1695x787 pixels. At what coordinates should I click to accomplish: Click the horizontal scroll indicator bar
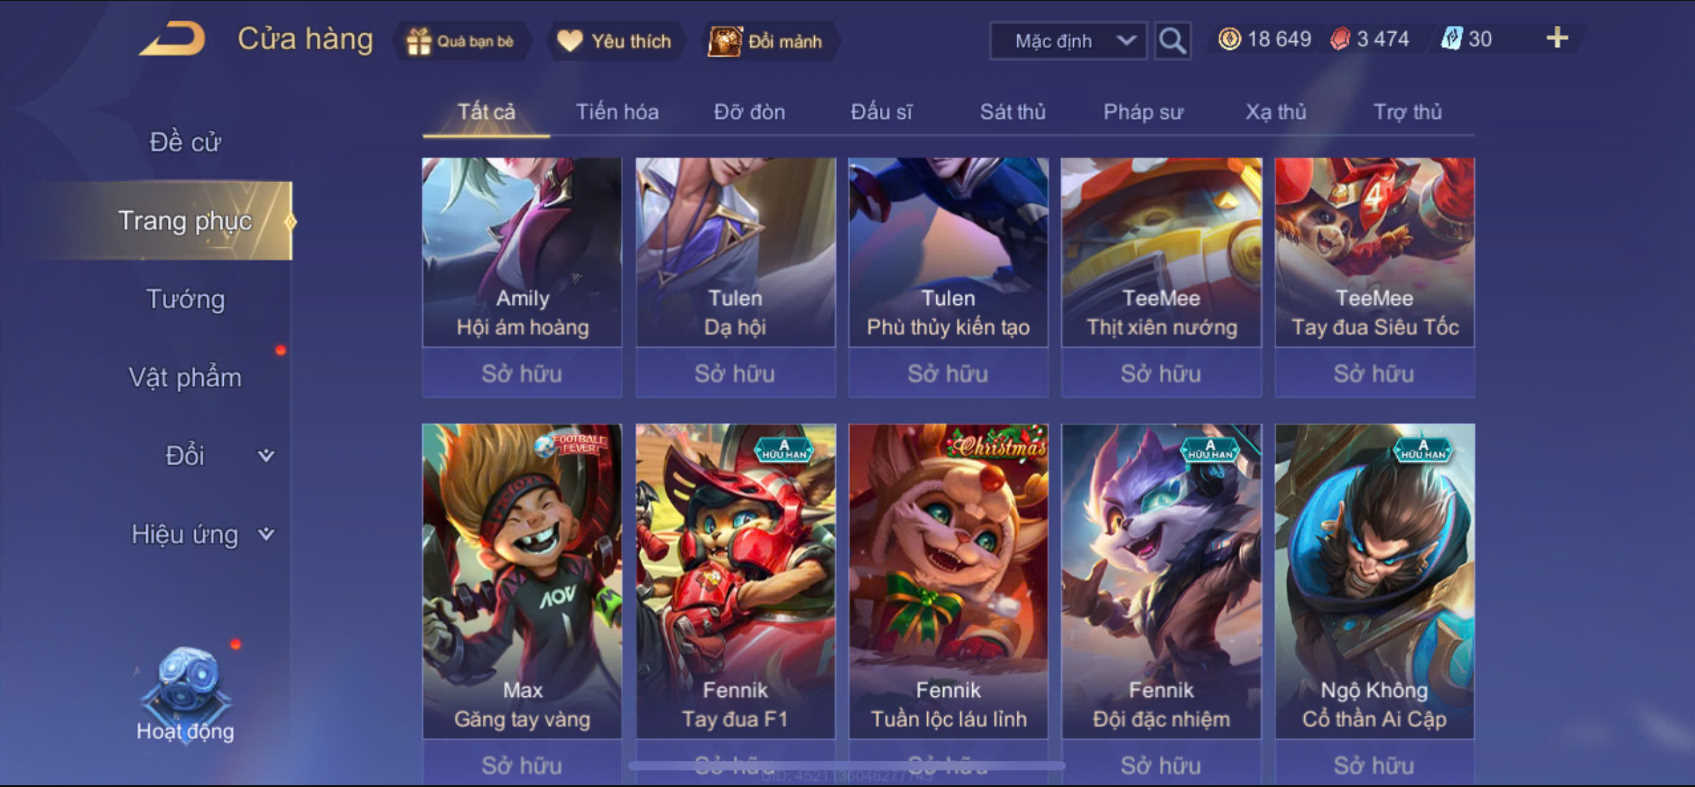pos(847,766)
